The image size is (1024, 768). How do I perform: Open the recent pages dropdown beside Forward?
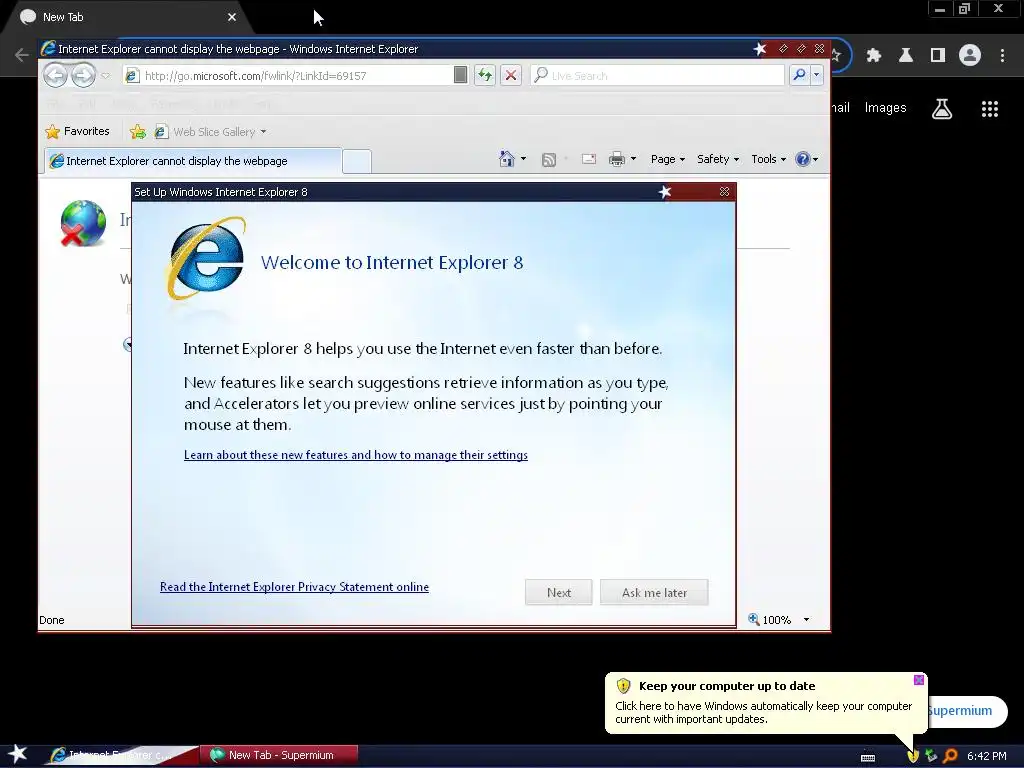(105, 76)
